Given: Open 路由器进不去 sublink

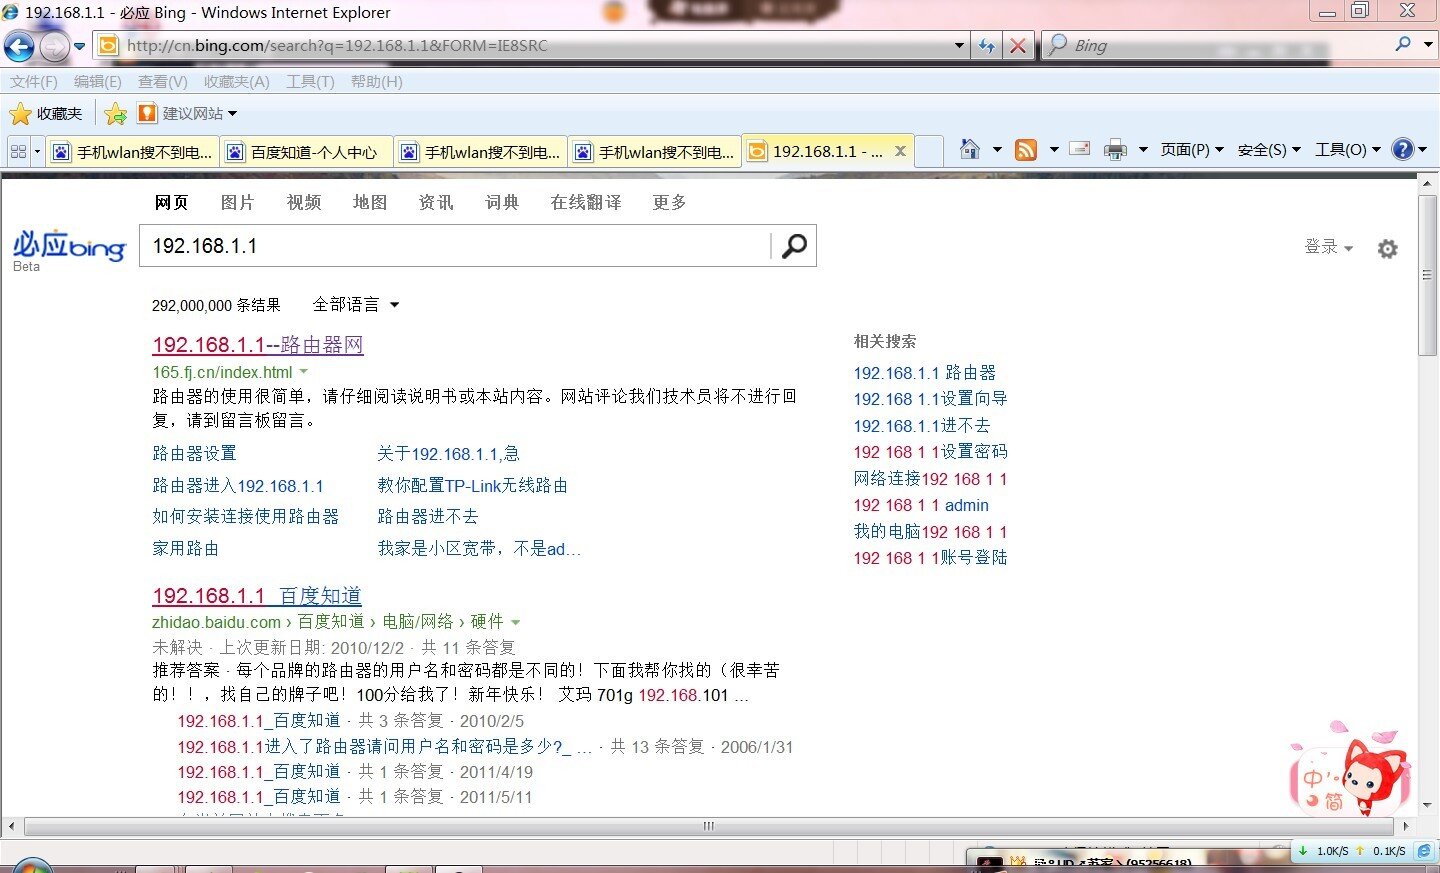Looking at the screenshot, I should 427,517.
